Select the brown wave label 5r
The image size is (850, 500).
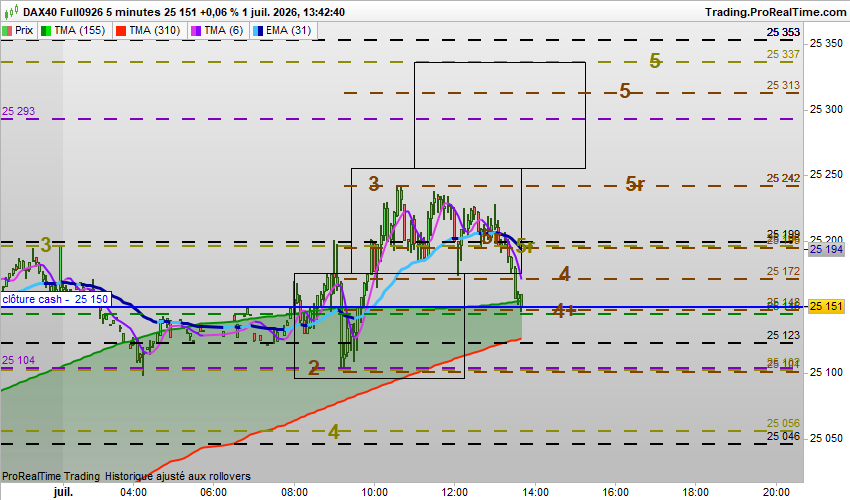point(635,184)
